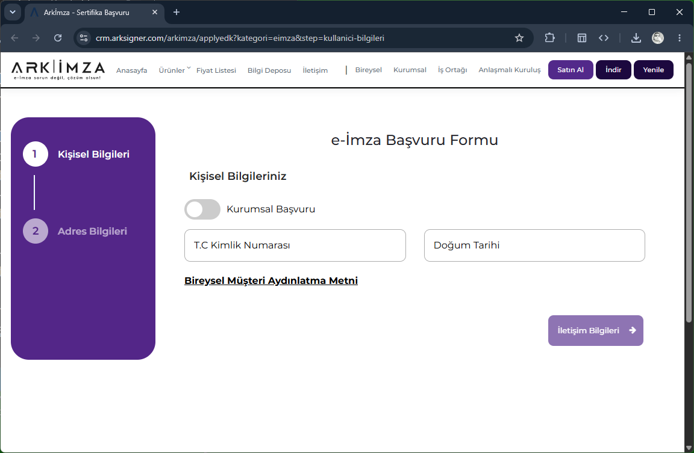Open the extensions puzzle icon
Viewport: 694px width, 453px height.
[549, 38]
